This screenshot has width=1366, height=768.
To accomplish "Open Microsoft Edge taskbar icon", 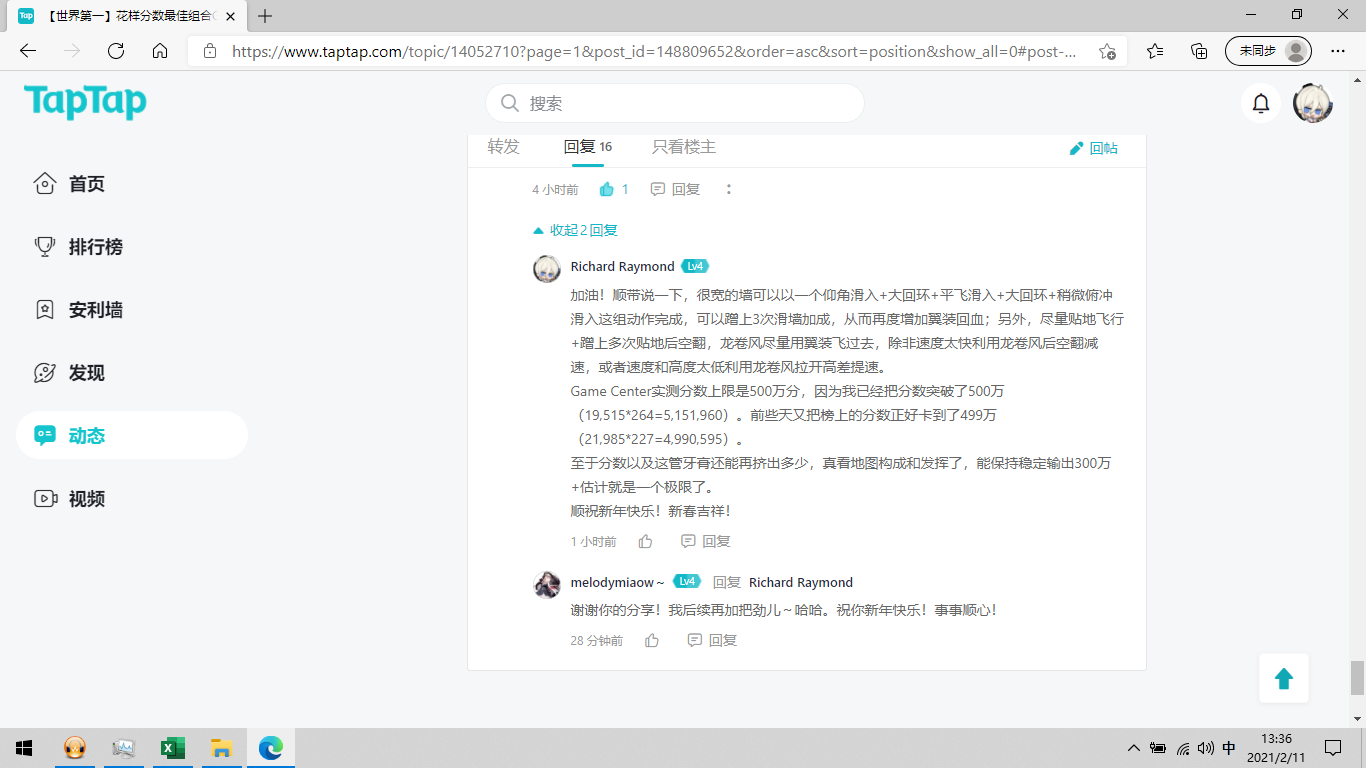I will tap(271, 748).
